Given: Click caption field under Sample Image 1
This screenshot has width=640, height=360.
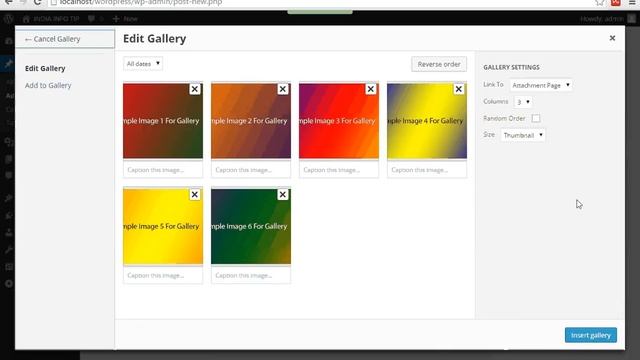Looking at the screenshot, I should click(163, 170).
